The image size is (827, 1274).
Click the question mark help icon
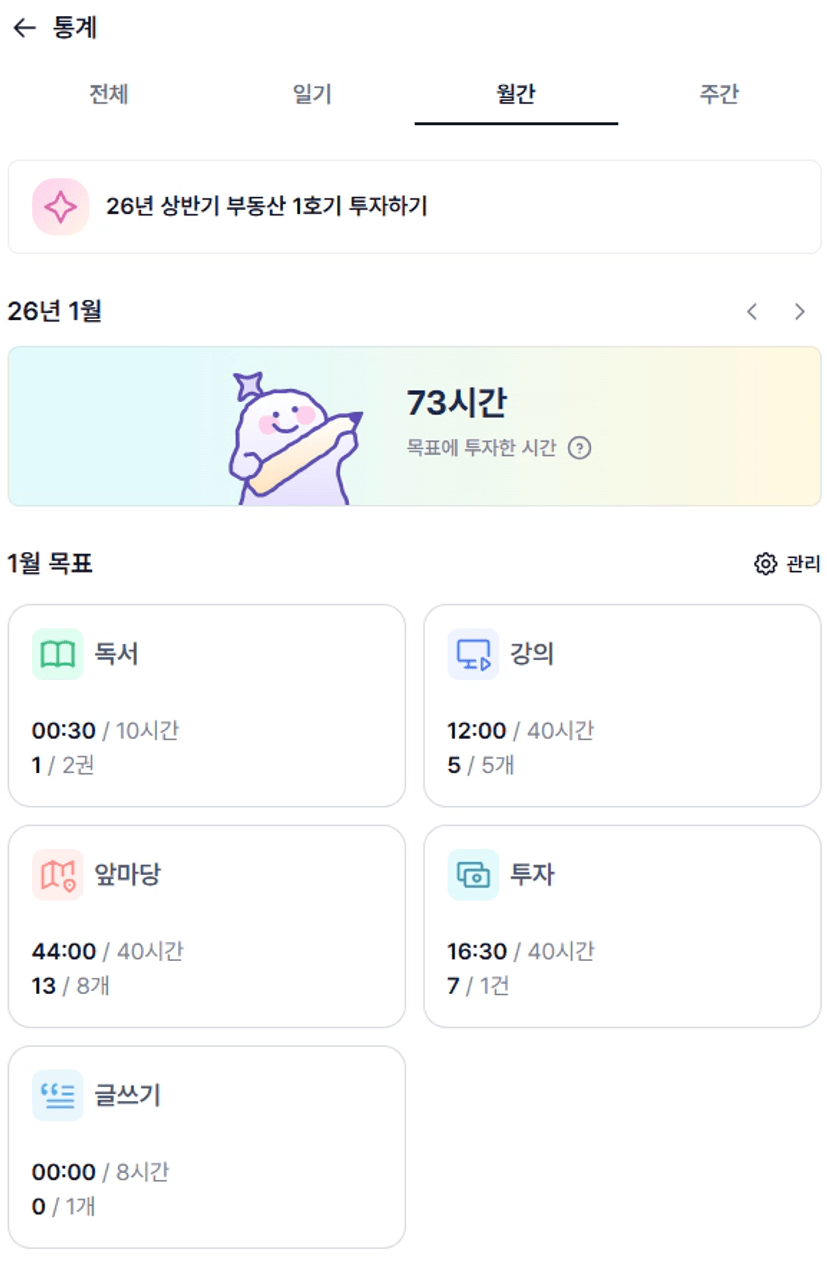coord(579,448)
